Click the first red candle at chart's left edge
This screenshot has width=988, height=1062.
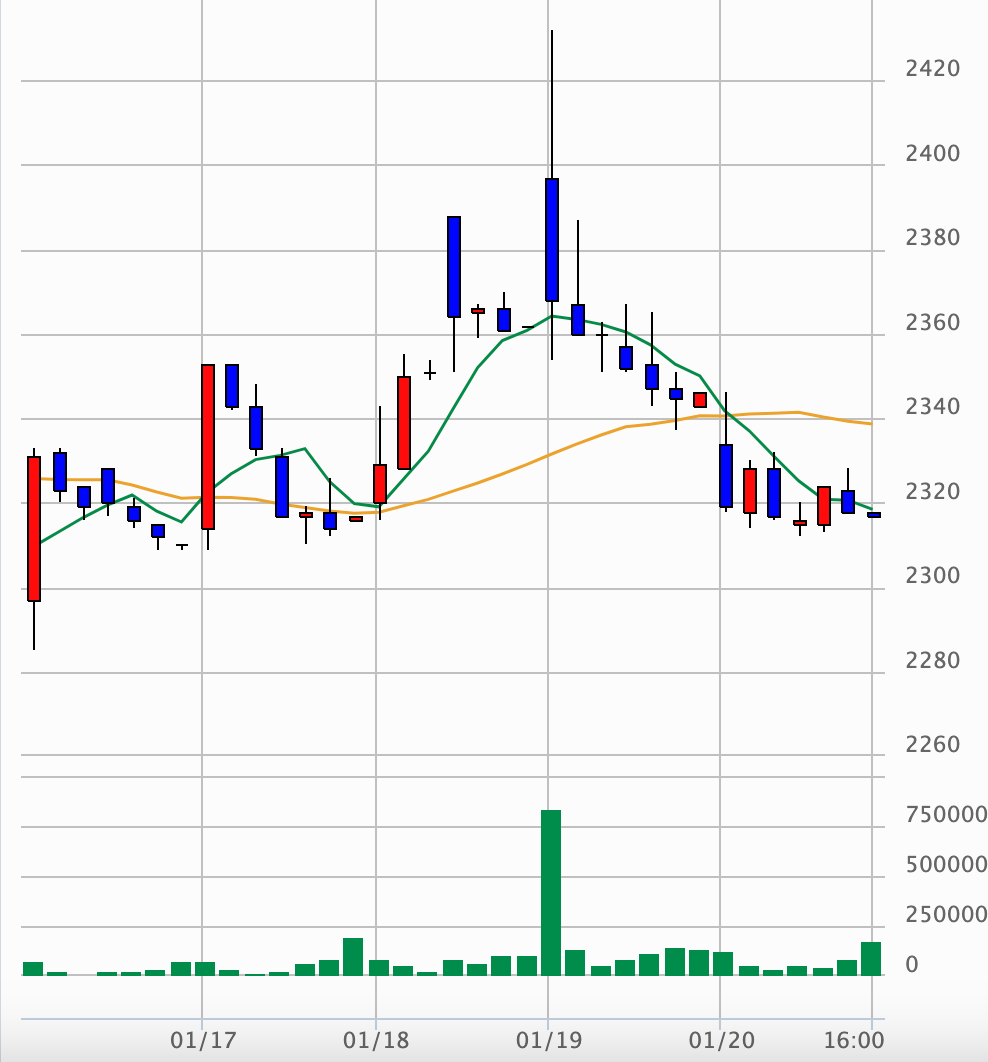[x=34, y=528]
